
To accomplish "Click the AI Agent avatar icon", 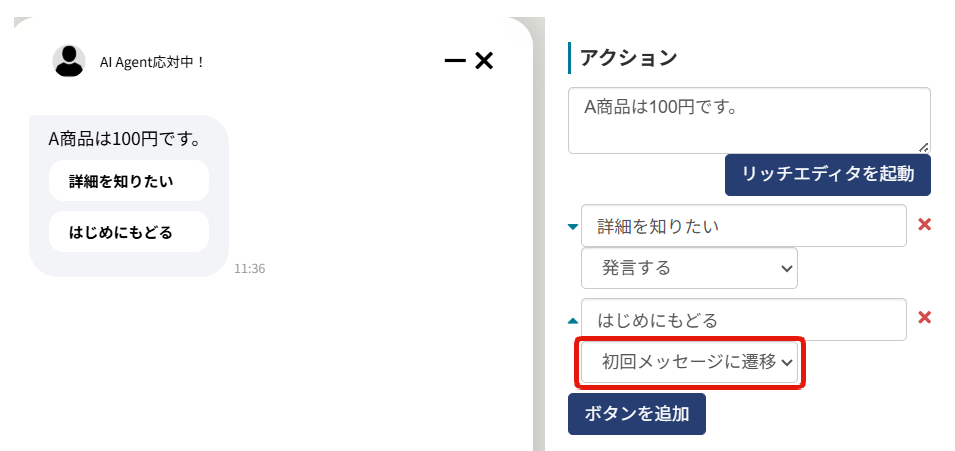I will coord(69,61).
